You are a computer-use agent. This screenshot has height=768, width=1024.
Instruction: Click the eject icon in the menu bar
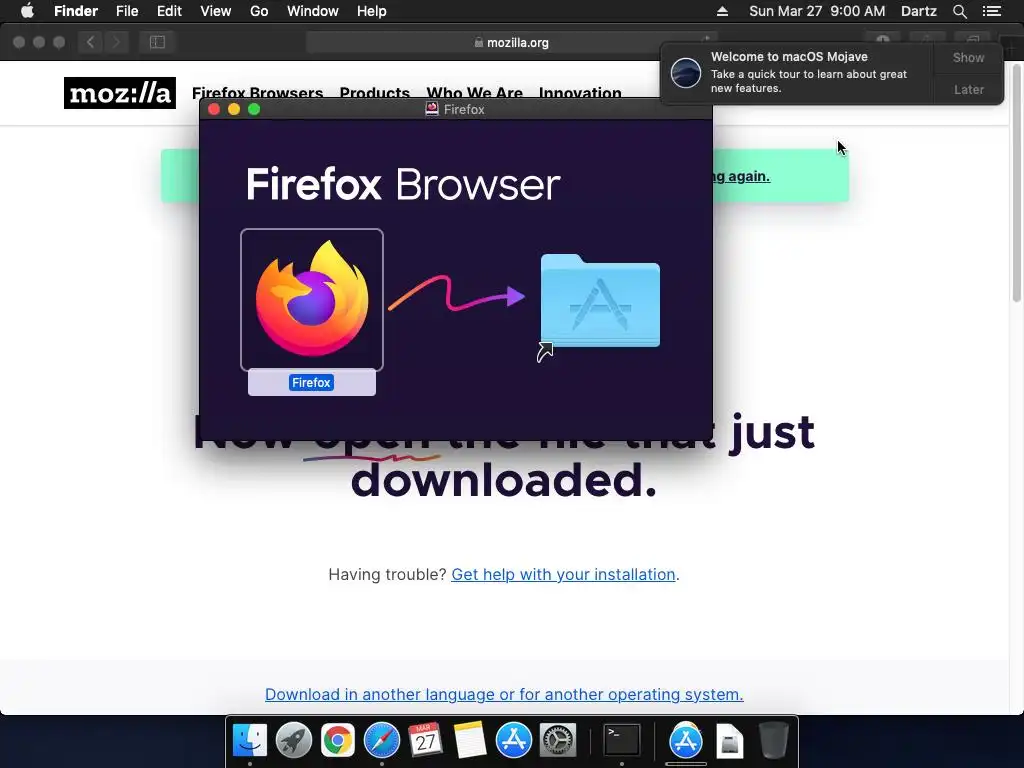(x=722, y=11)
